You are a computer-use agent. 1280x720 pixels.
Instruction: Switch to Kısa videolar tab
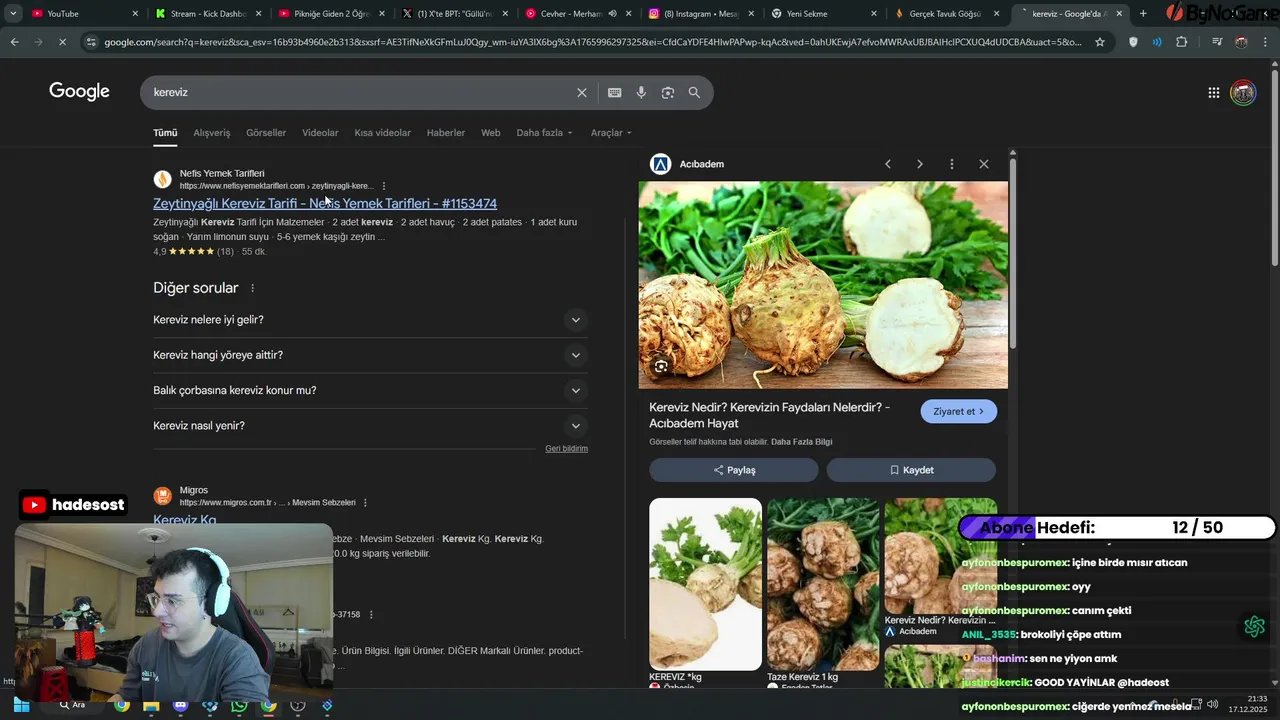[x=382, y=133]
